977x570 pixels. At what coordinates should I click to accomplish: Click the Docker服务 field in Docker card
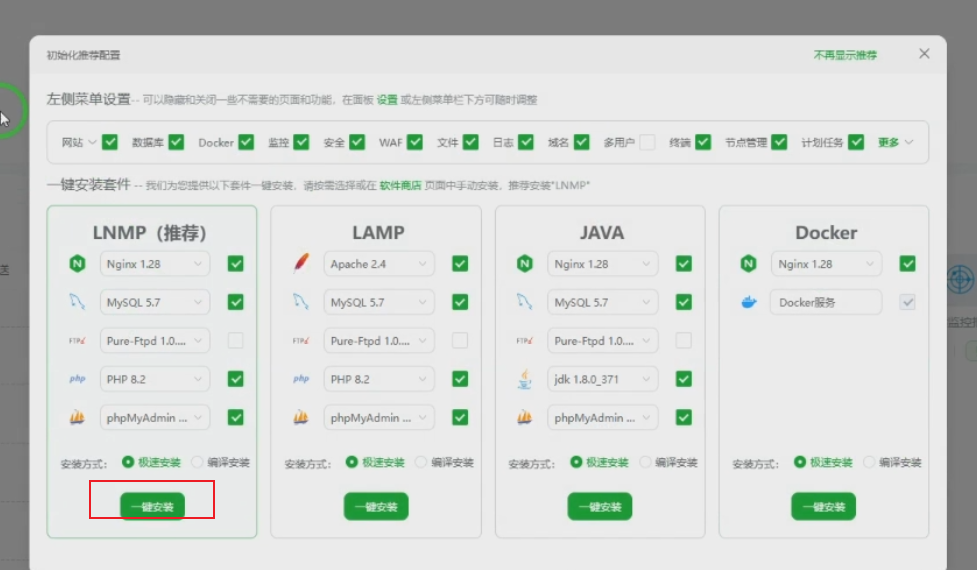[x=826, y=302]
